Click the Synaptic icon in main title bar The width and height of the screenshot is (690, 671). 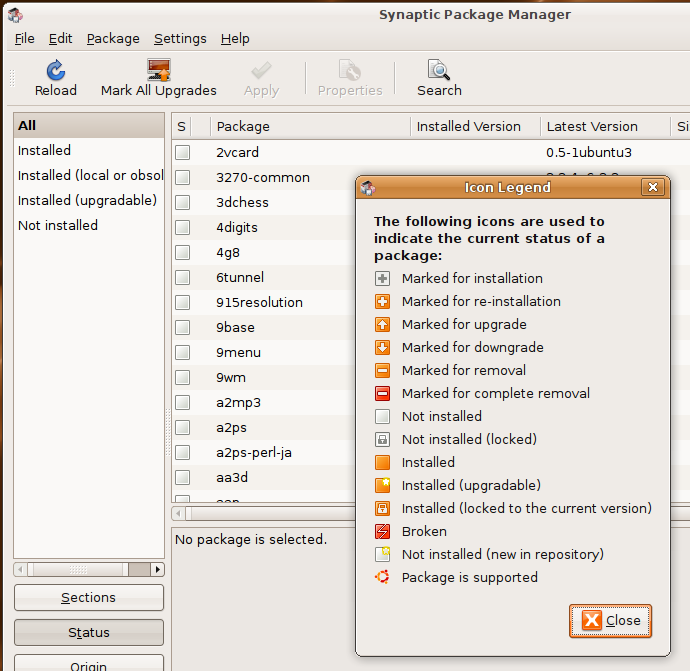(15, 15)
